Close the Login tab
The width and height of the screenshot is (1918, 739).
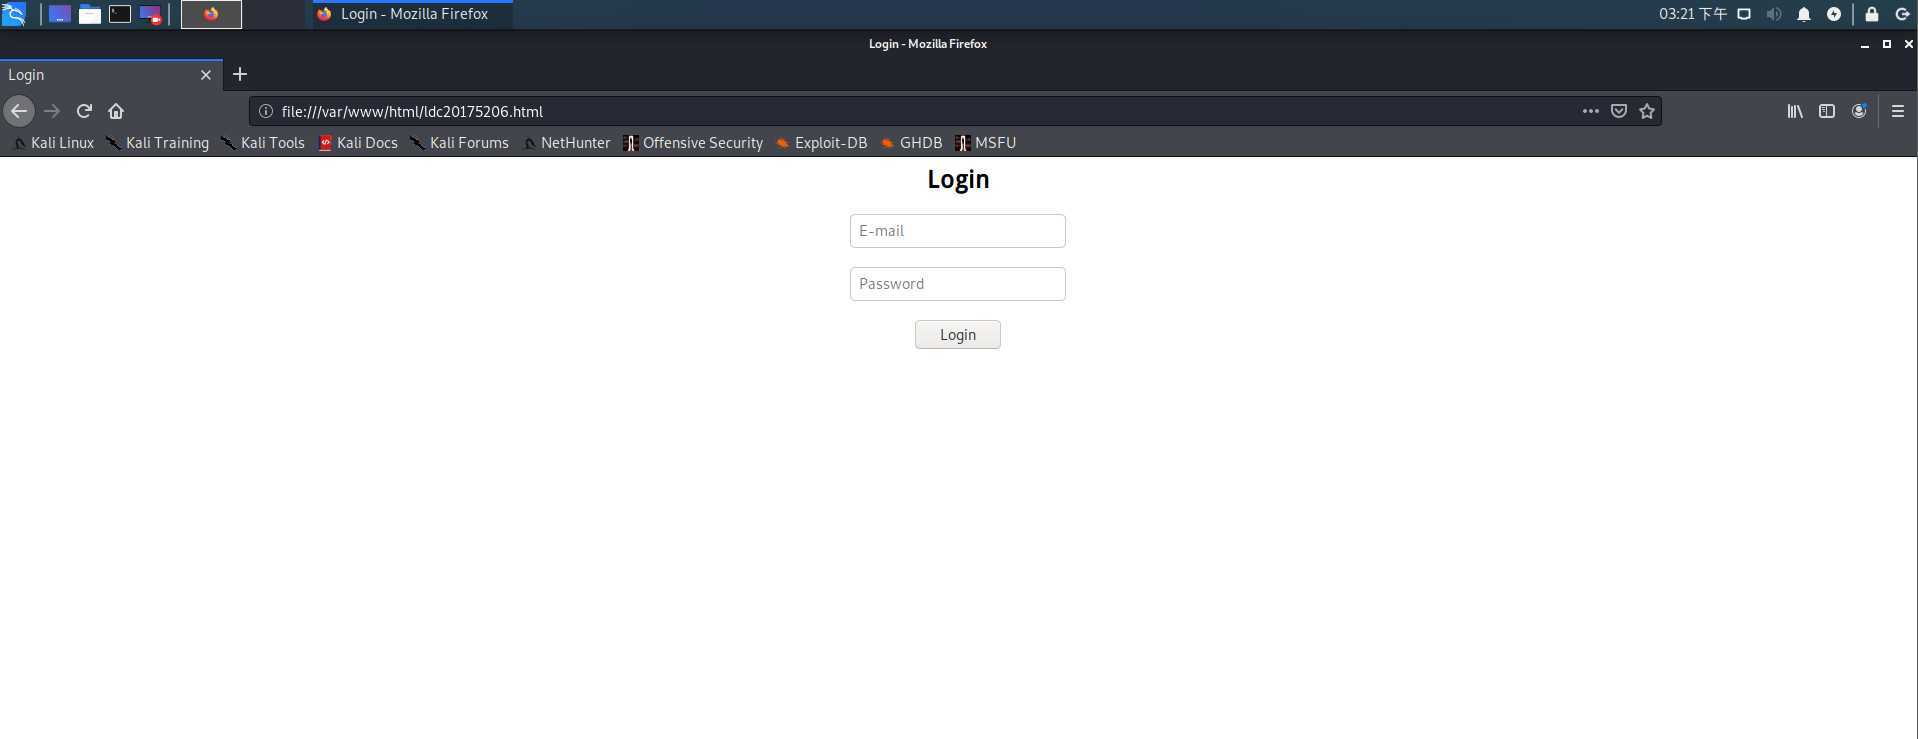(206, 75)
